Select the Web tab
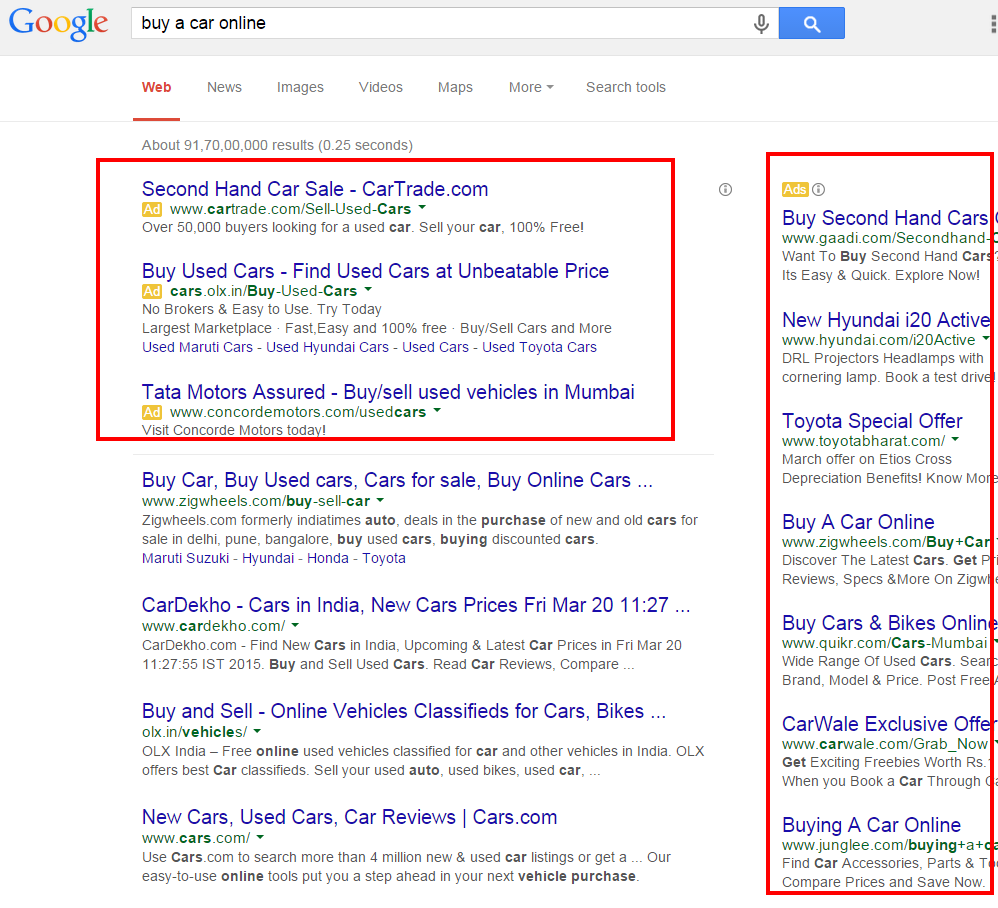998x908 pixels. click(x=157, y=87)
